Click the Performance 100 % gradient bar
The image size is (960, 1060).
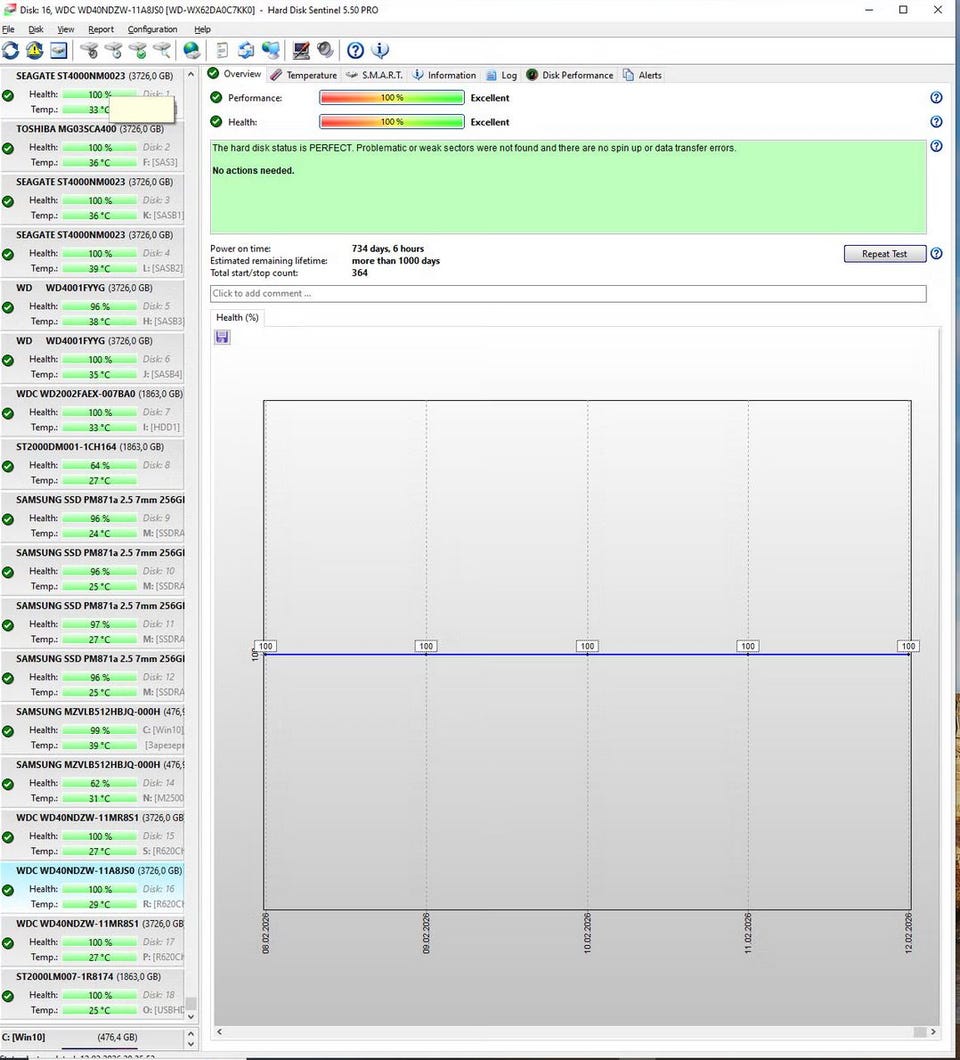tap(391, 98)
